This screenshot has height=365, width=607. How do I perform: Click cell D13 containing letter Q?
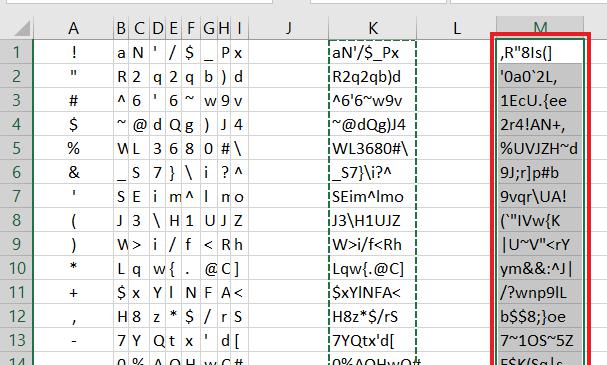[x=158, y=340]
